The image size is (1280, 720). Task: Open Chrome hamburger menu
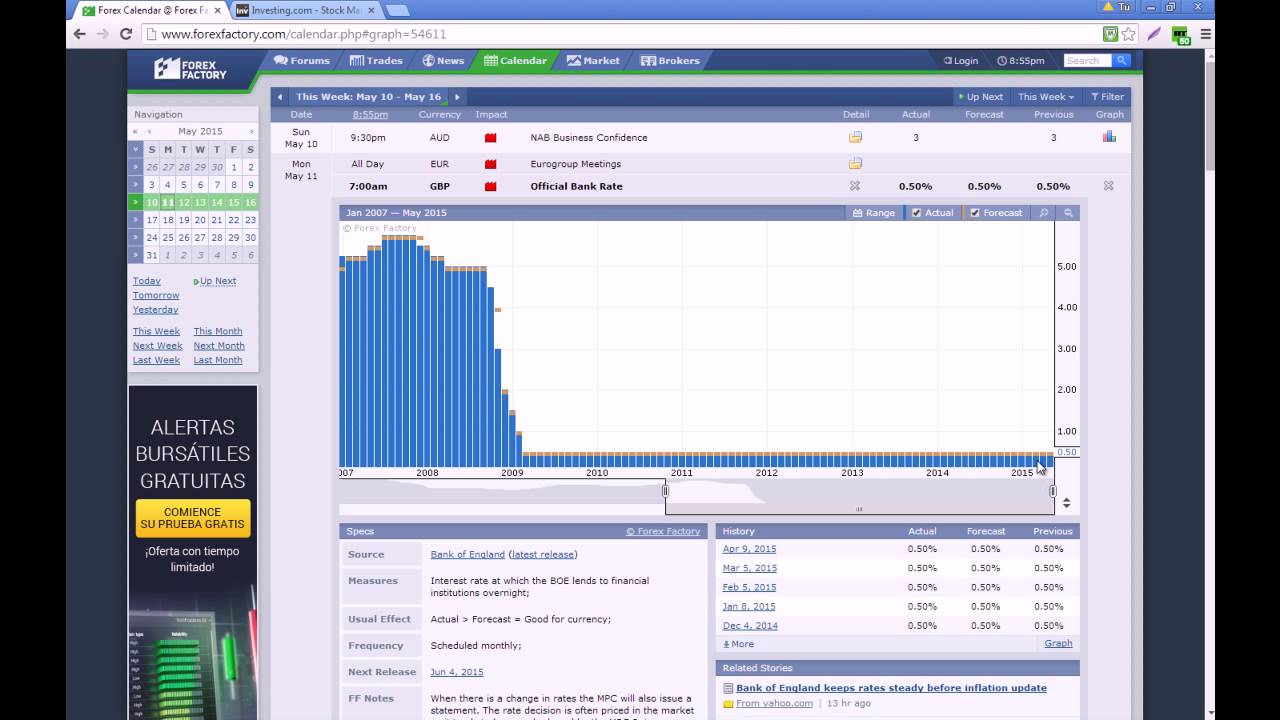click(1205, 33)
